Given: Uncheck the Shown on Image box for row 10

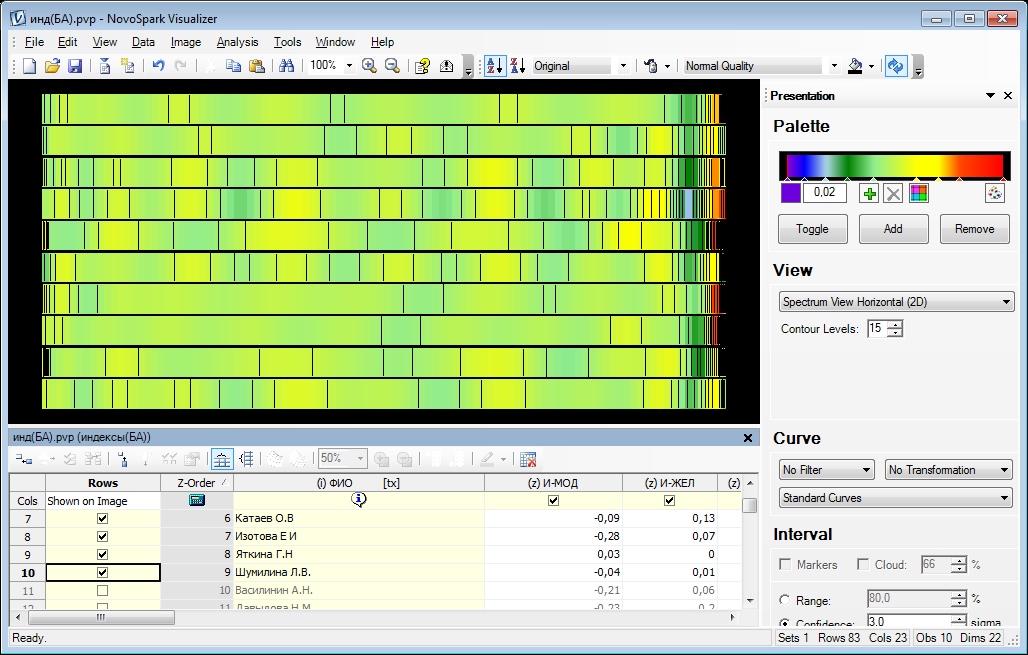Looking at the screenshot, I should [x=102, y=572].
